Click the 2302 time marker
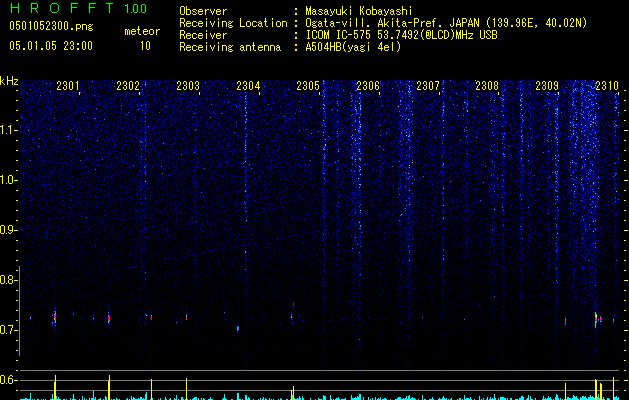The image size is (629, 400). click(x=128, y=85)
